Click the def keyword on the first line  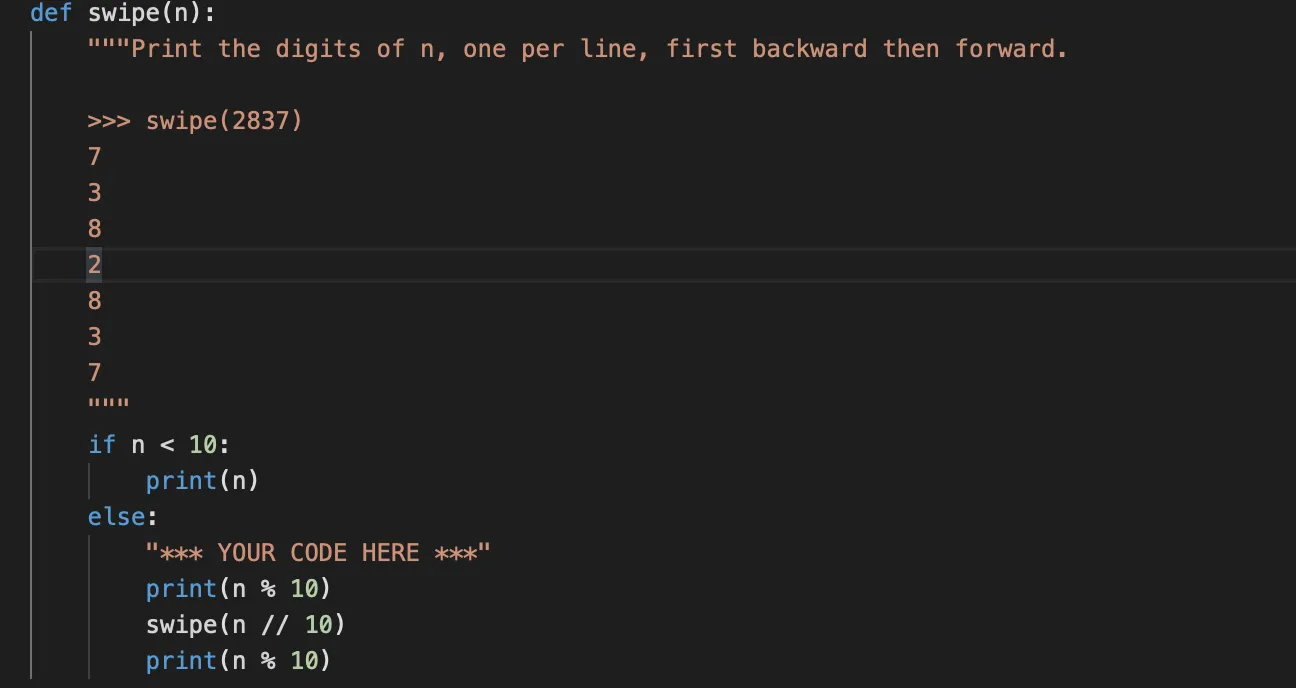pyautogui.click(x=51, y=13)
